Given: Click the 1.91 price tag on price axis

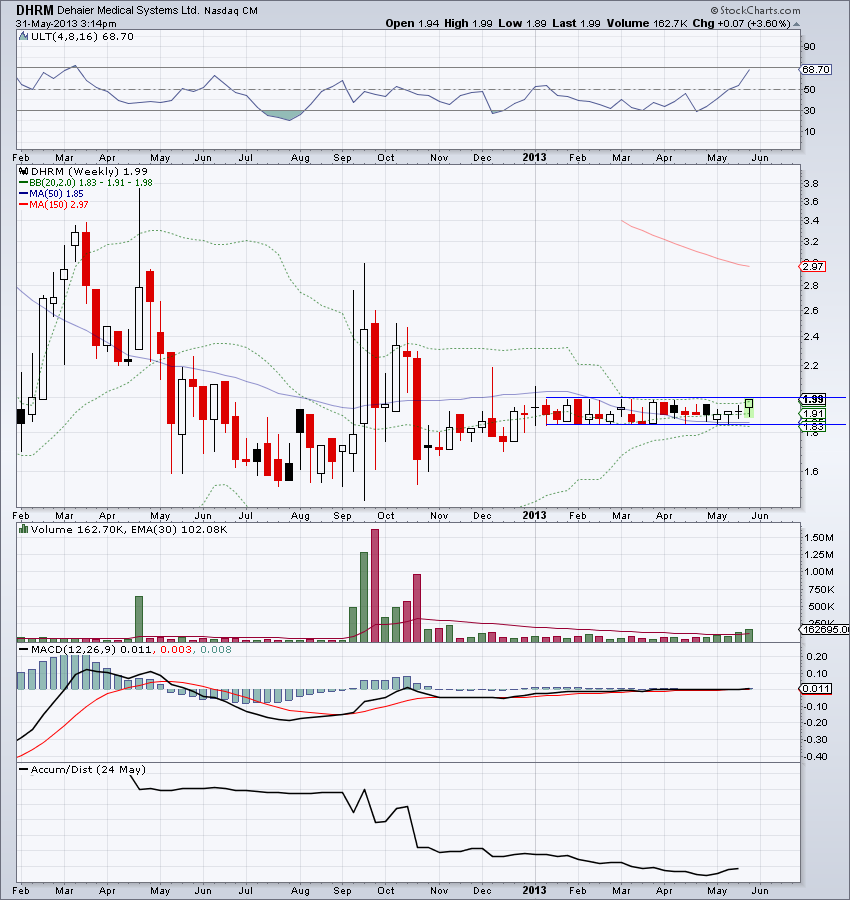Looking at the screenshot, I should (812, 414).
